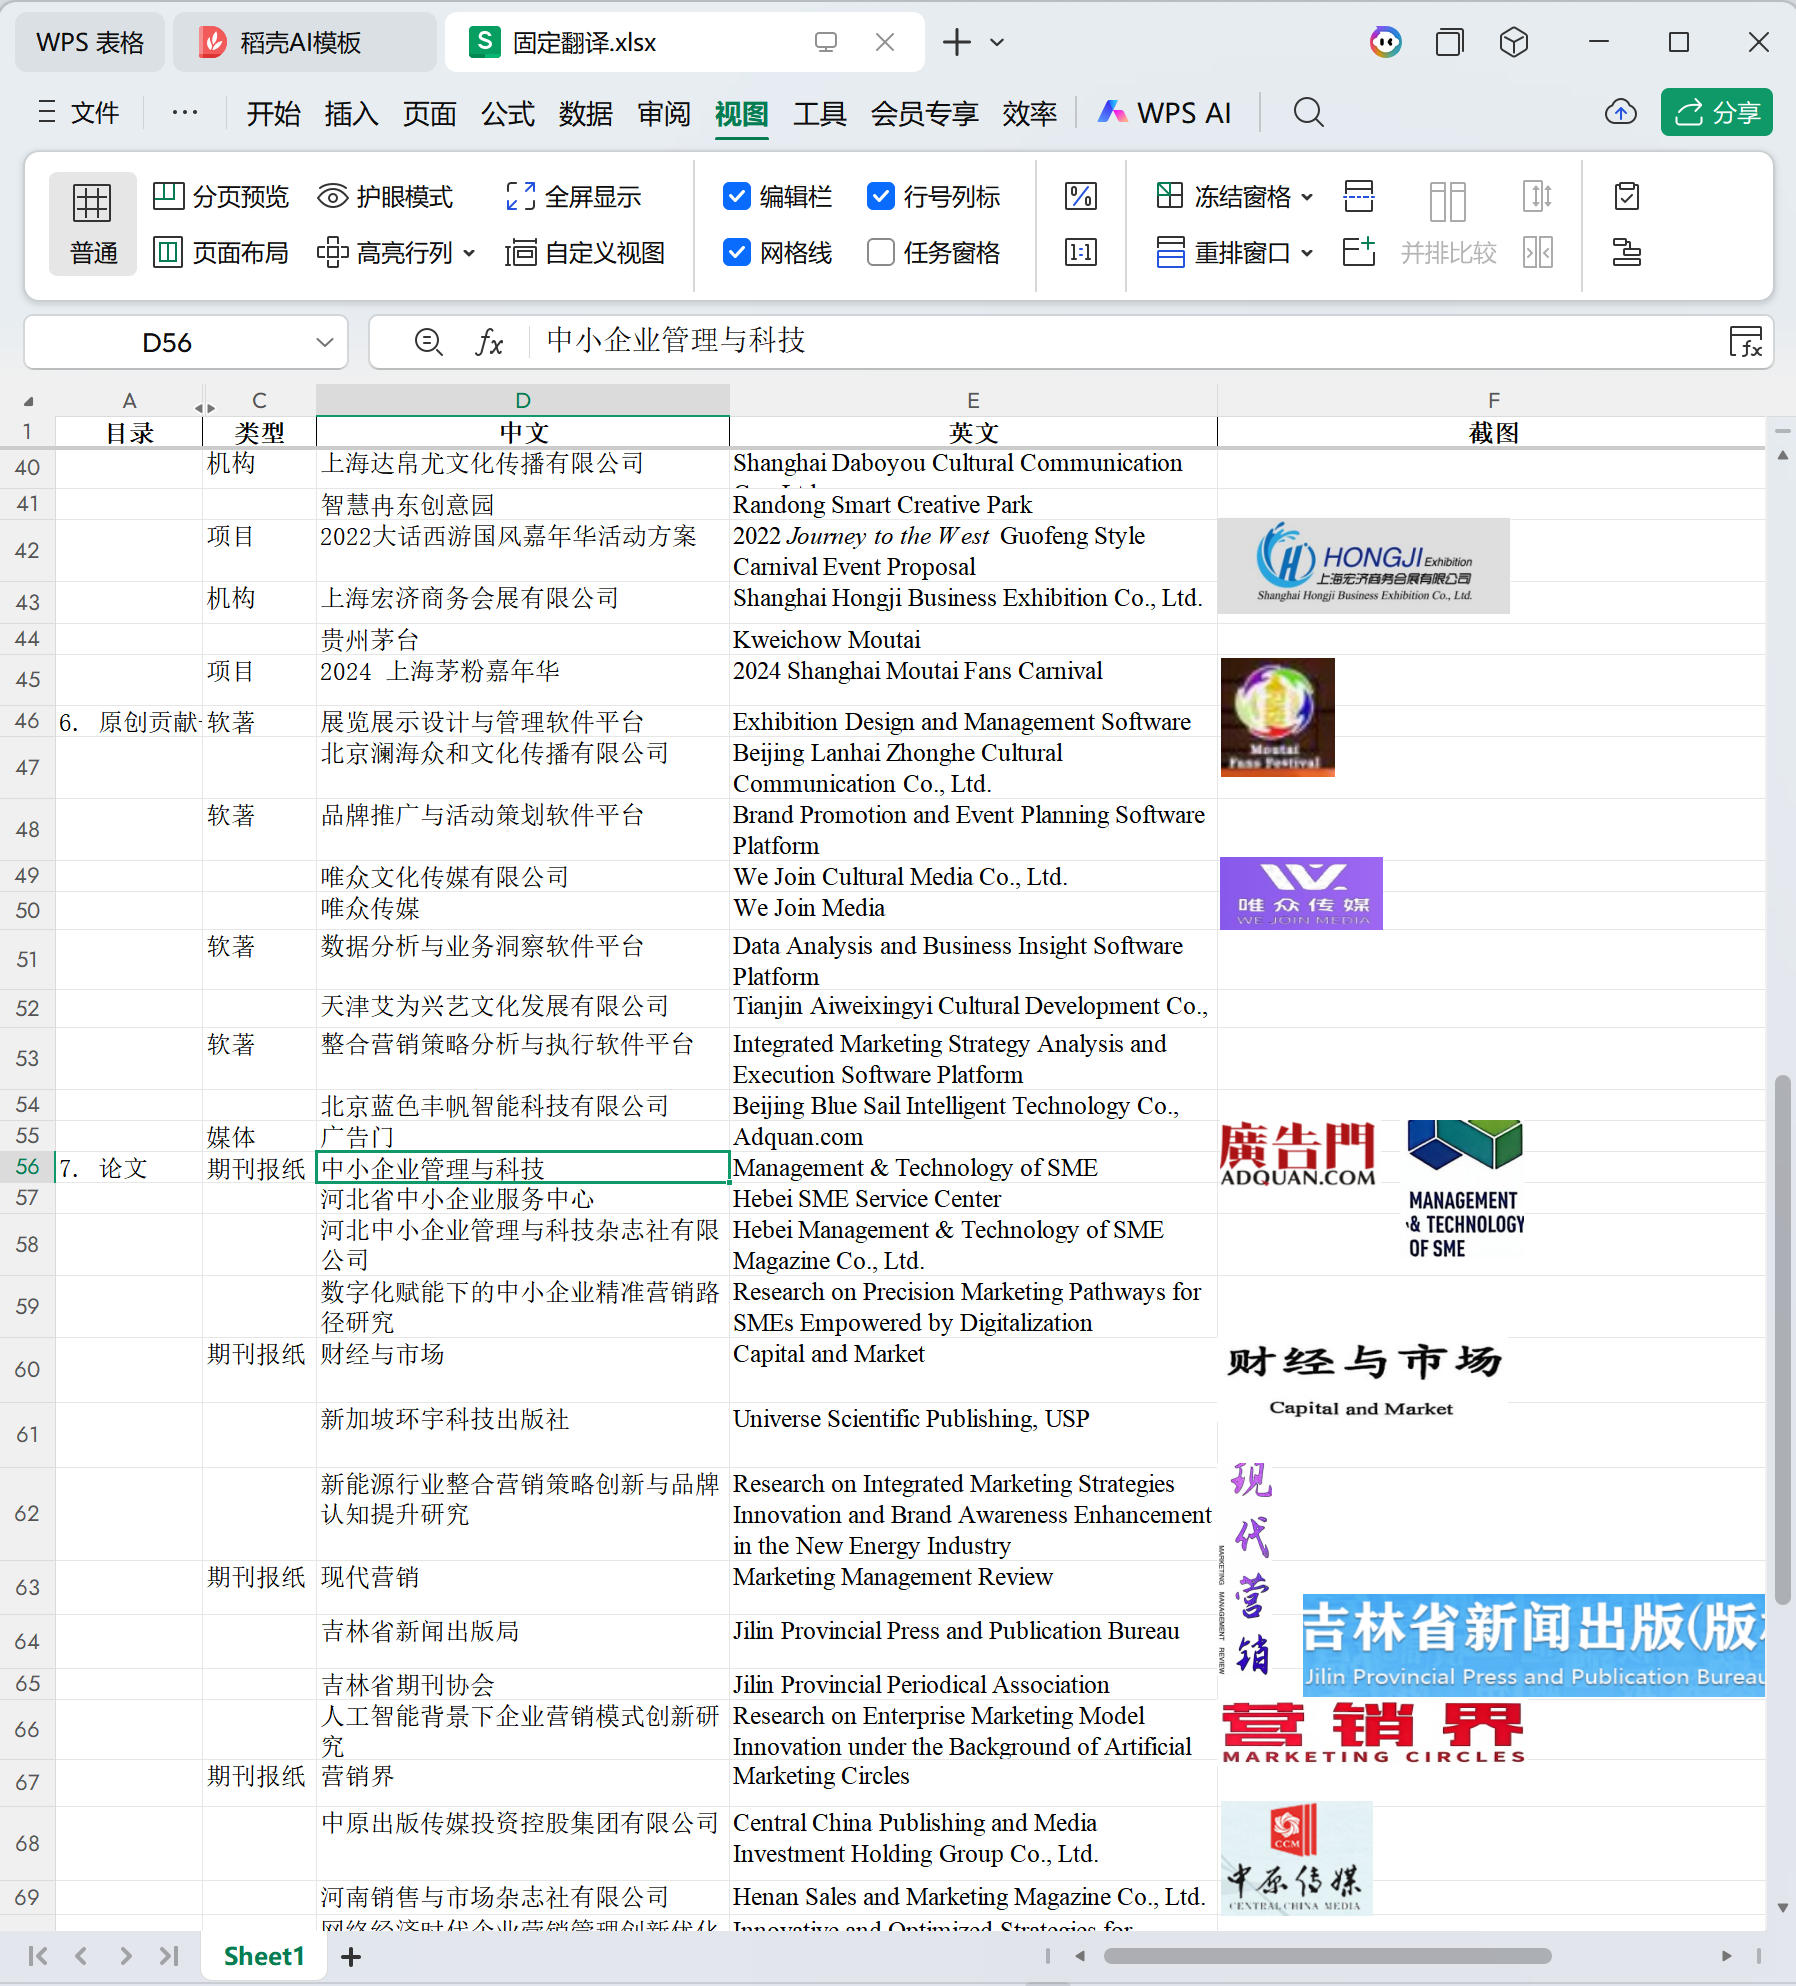1796x1986 pixels.
Task: Click the reset window position icon
Action: tap(1537, 252)
